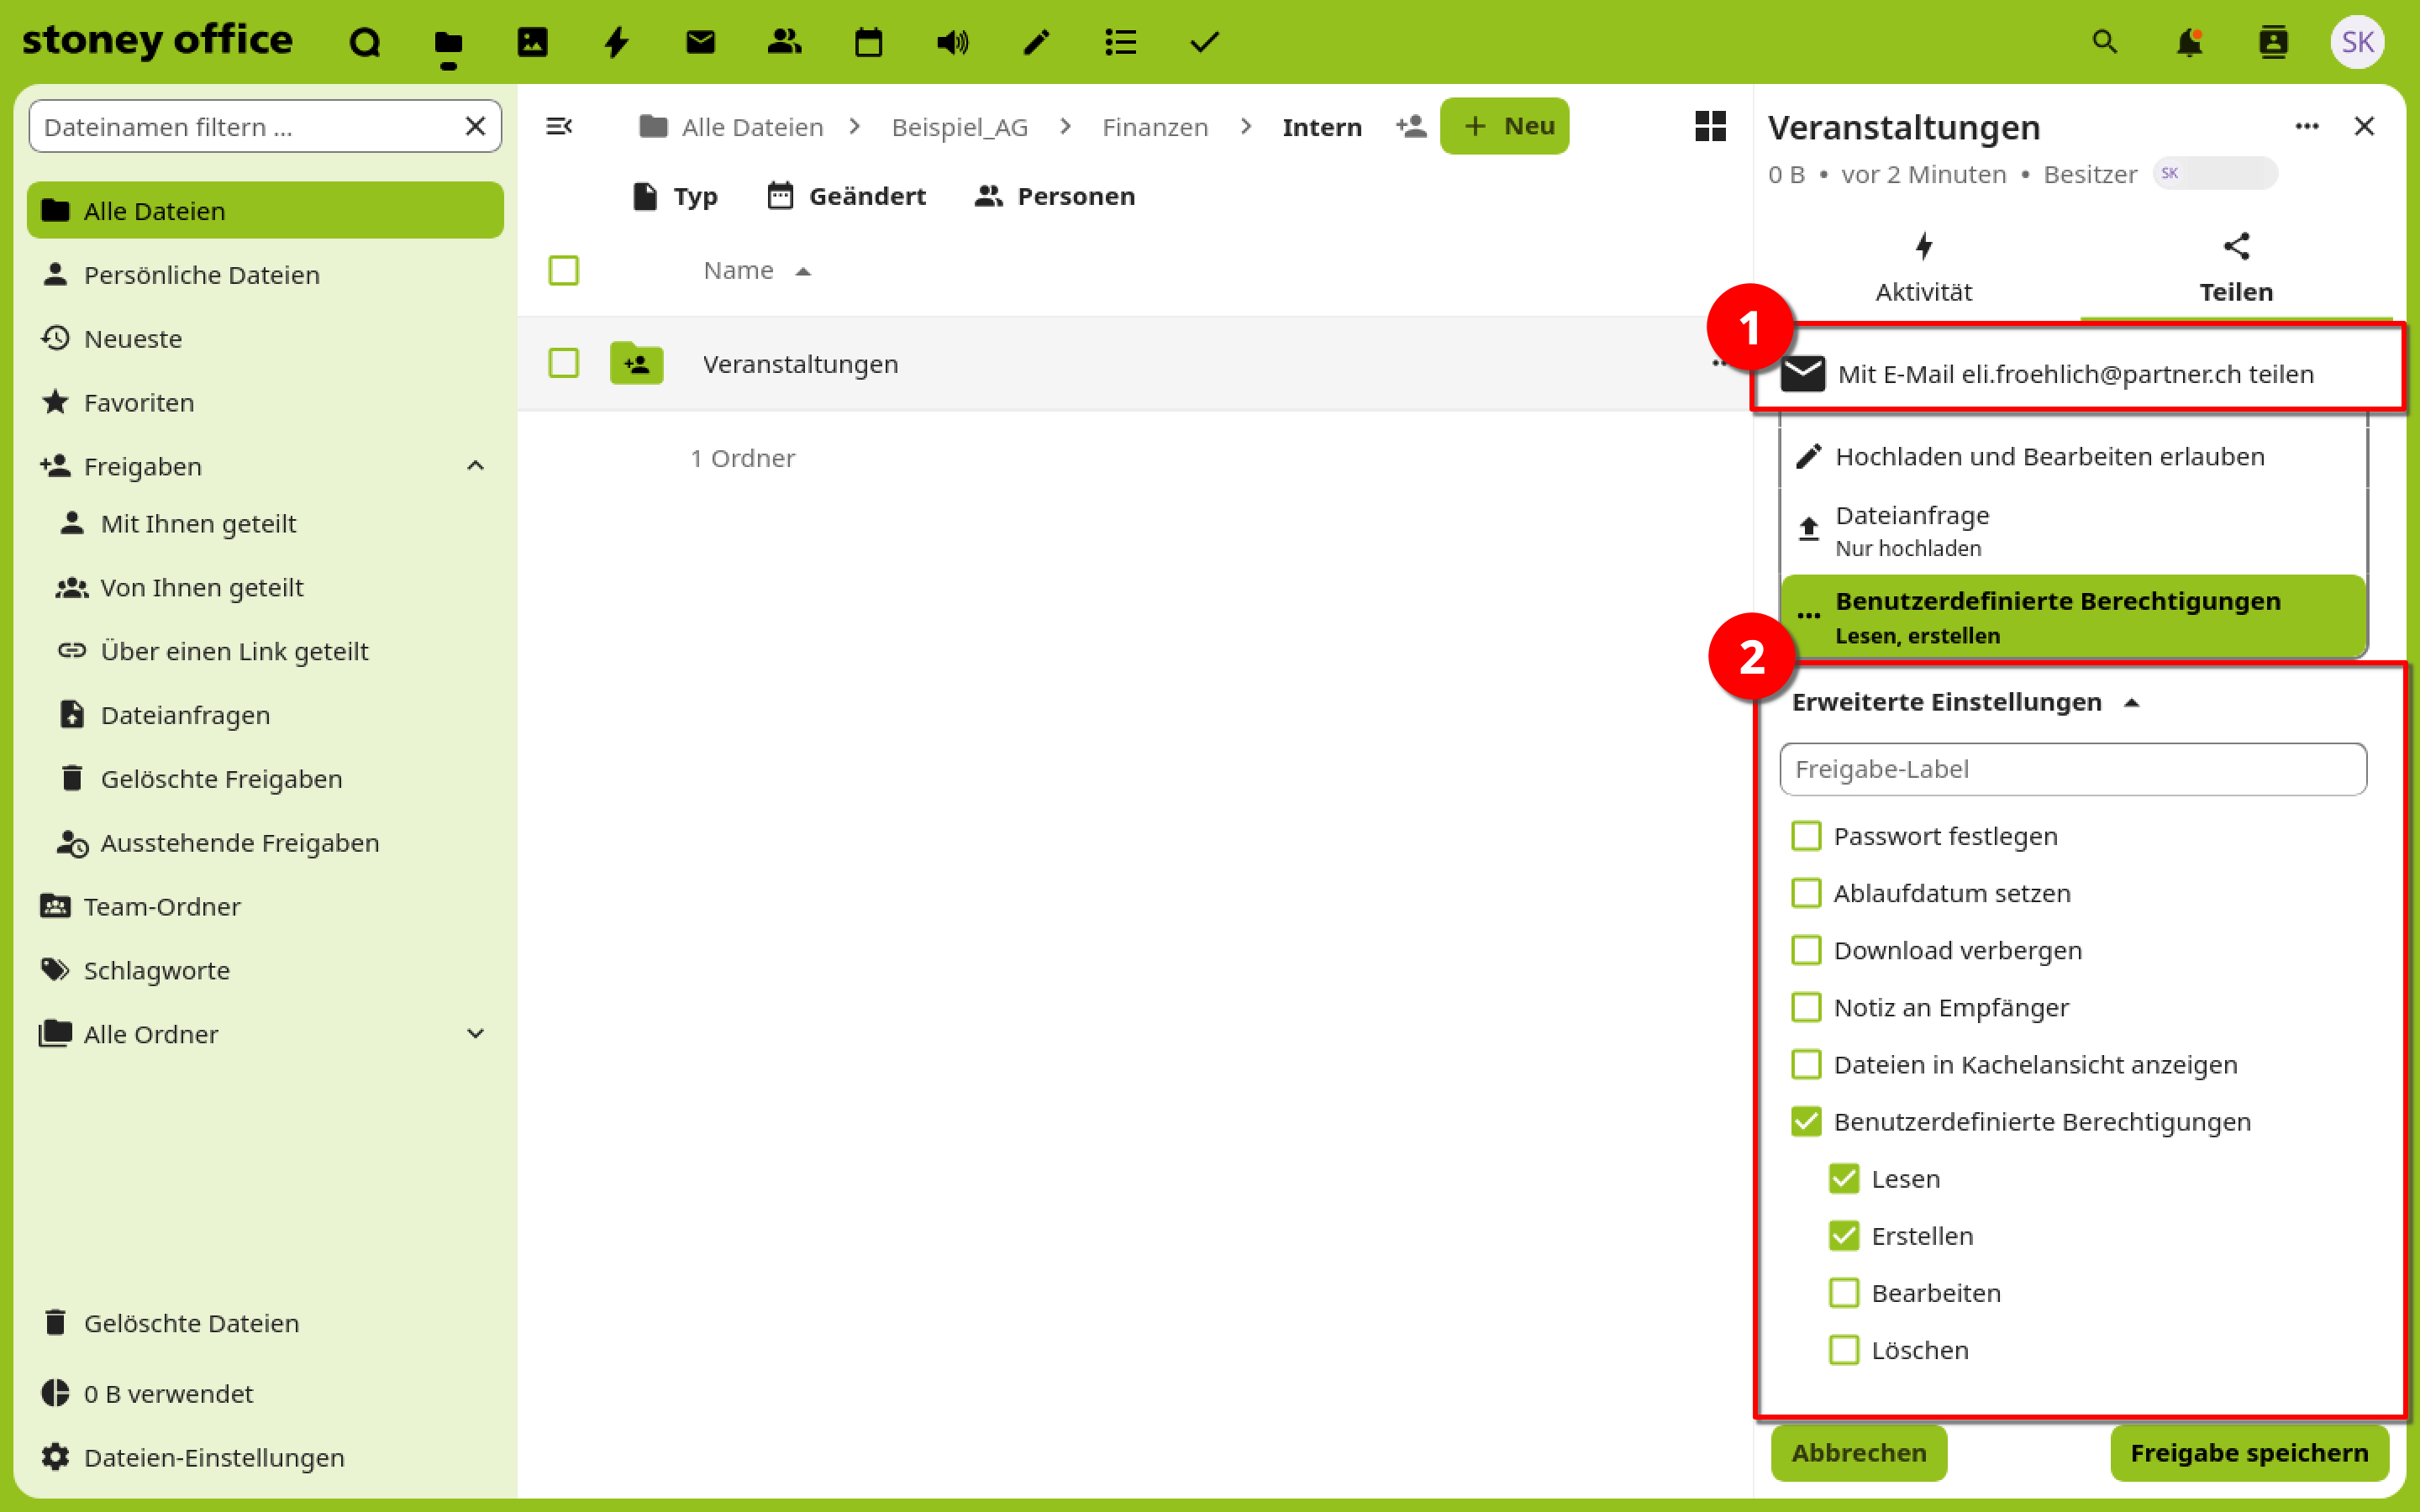Click the Talk speech bubble icon

[x=364, y=42]
